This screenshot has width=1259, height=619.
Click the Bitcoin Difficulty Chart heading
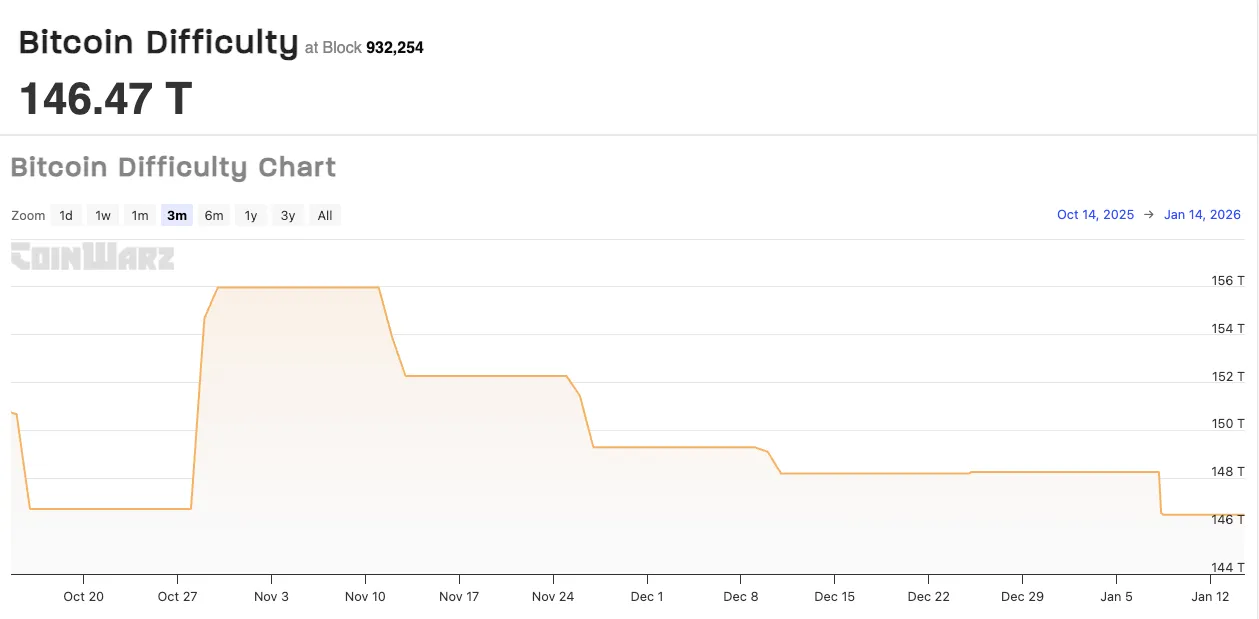(x=173, y=167)
